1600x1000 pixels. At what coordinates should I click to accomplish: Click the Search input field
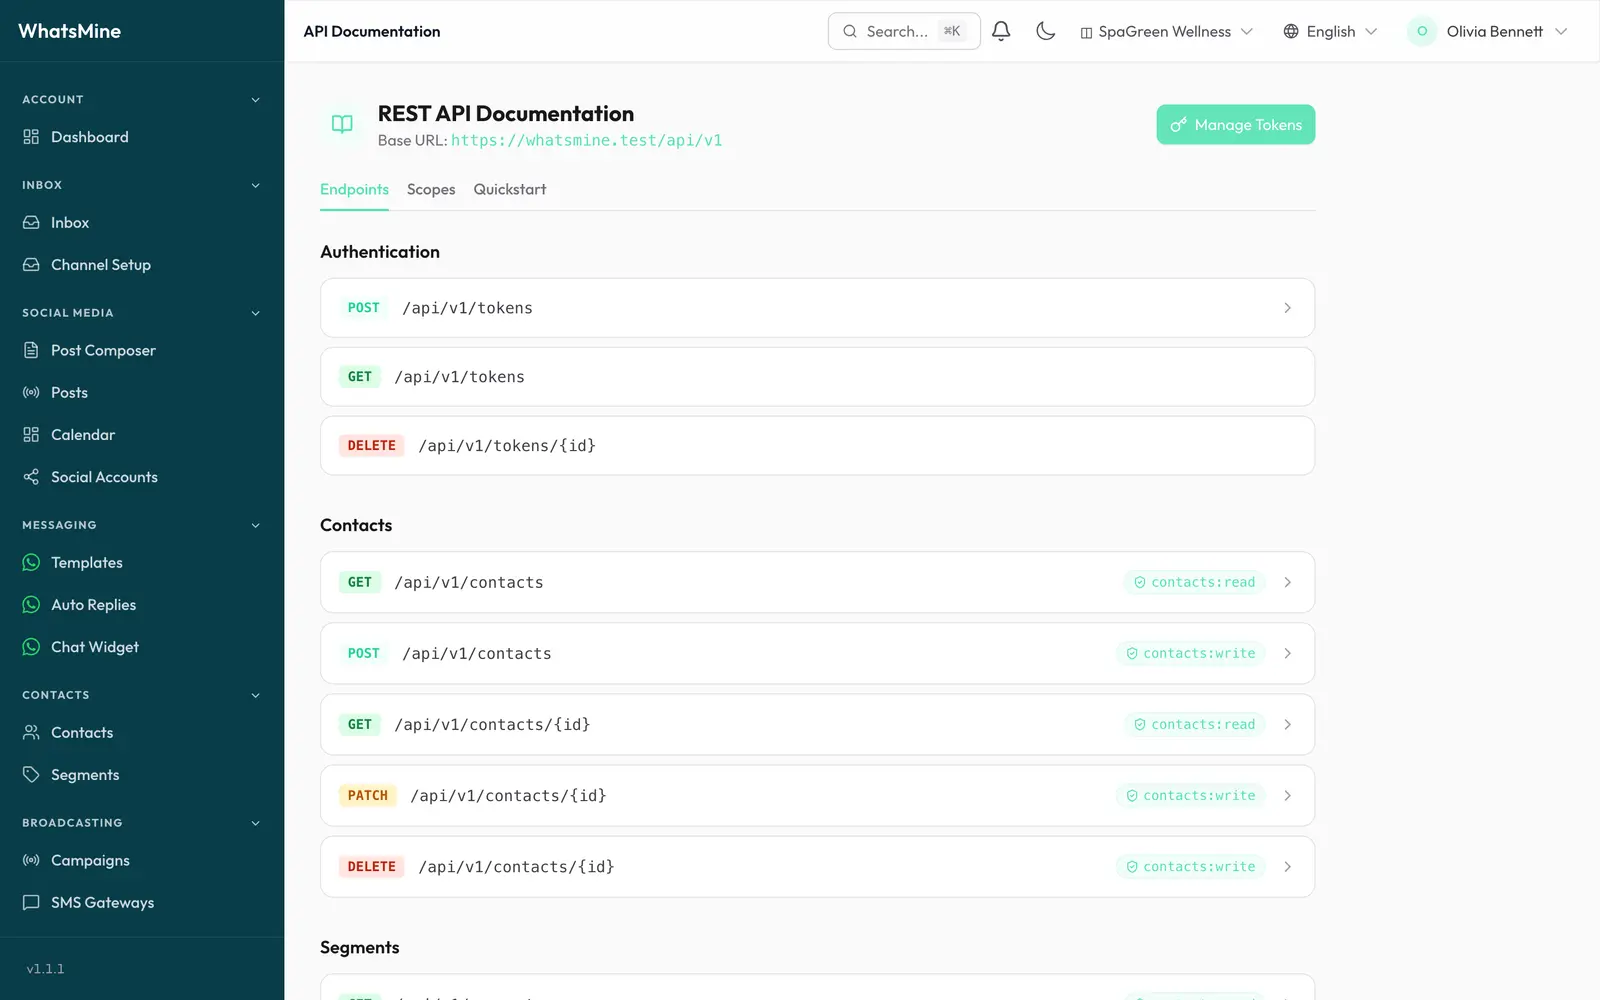(x=904, y=31)
